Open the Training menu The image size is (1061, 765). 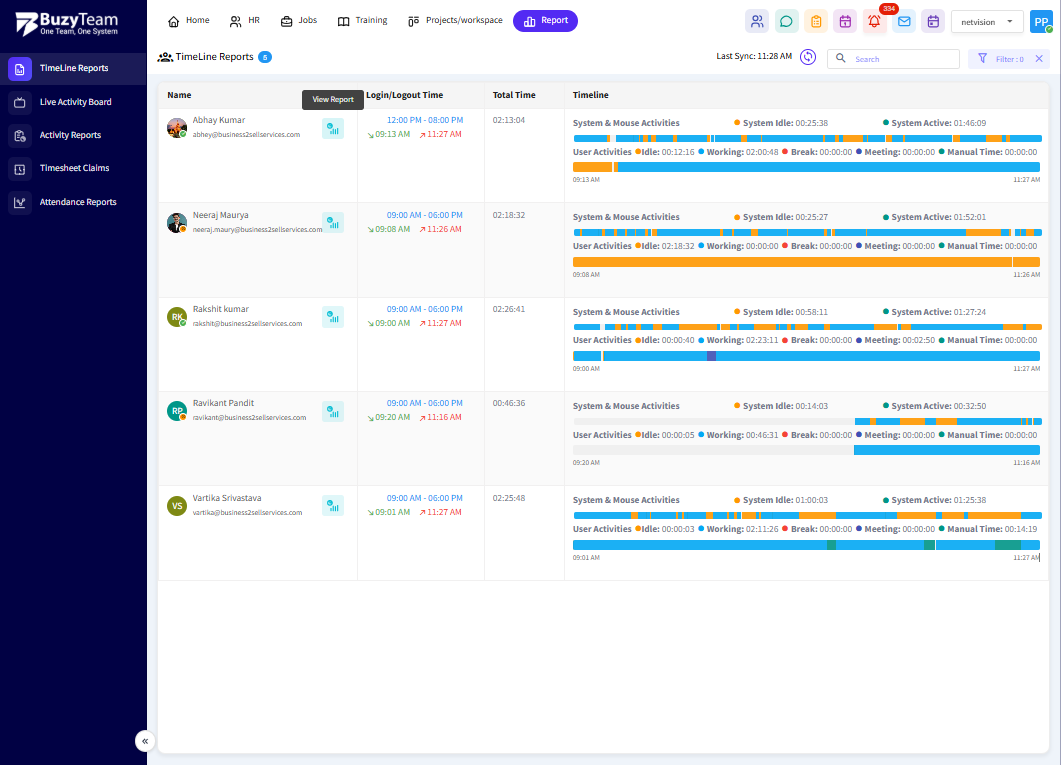coord(362,20)
